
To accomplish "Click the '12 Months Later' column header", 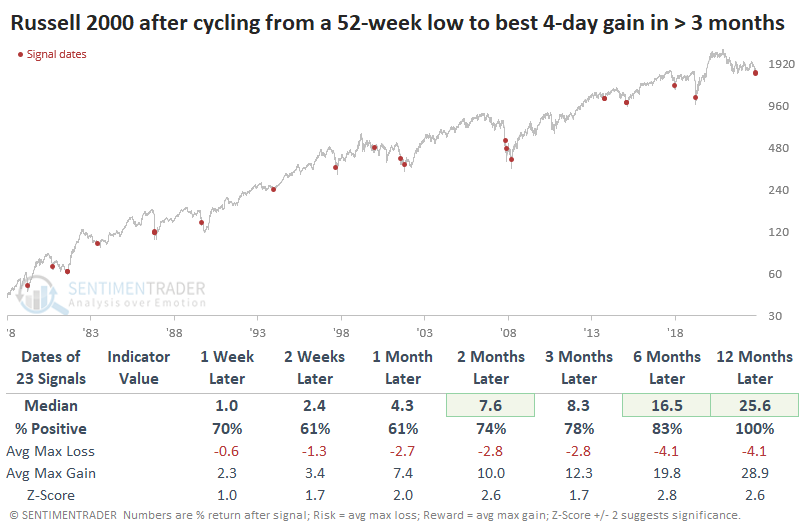I will coord(754,367).
